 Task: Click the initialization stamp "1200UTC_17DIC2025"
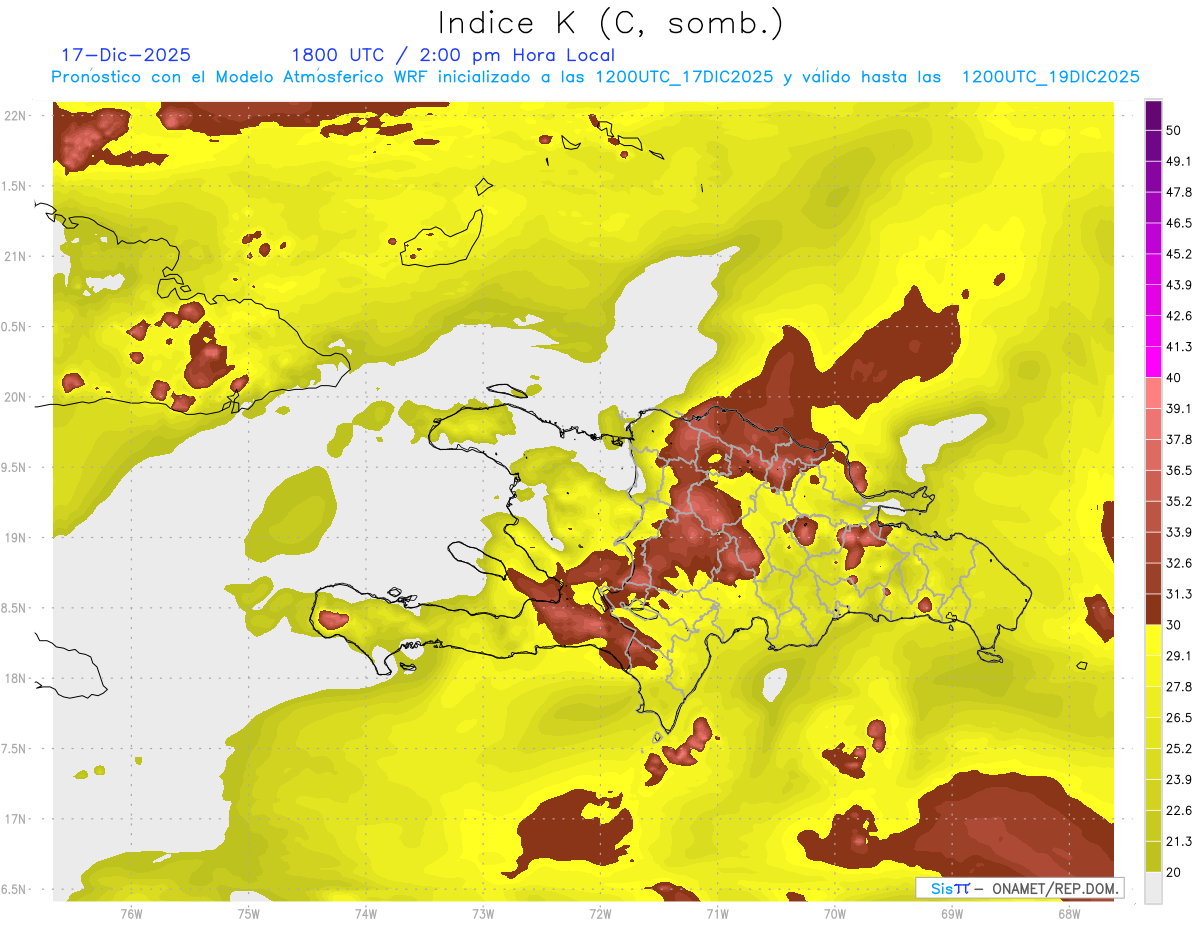(x=684, y=77)
